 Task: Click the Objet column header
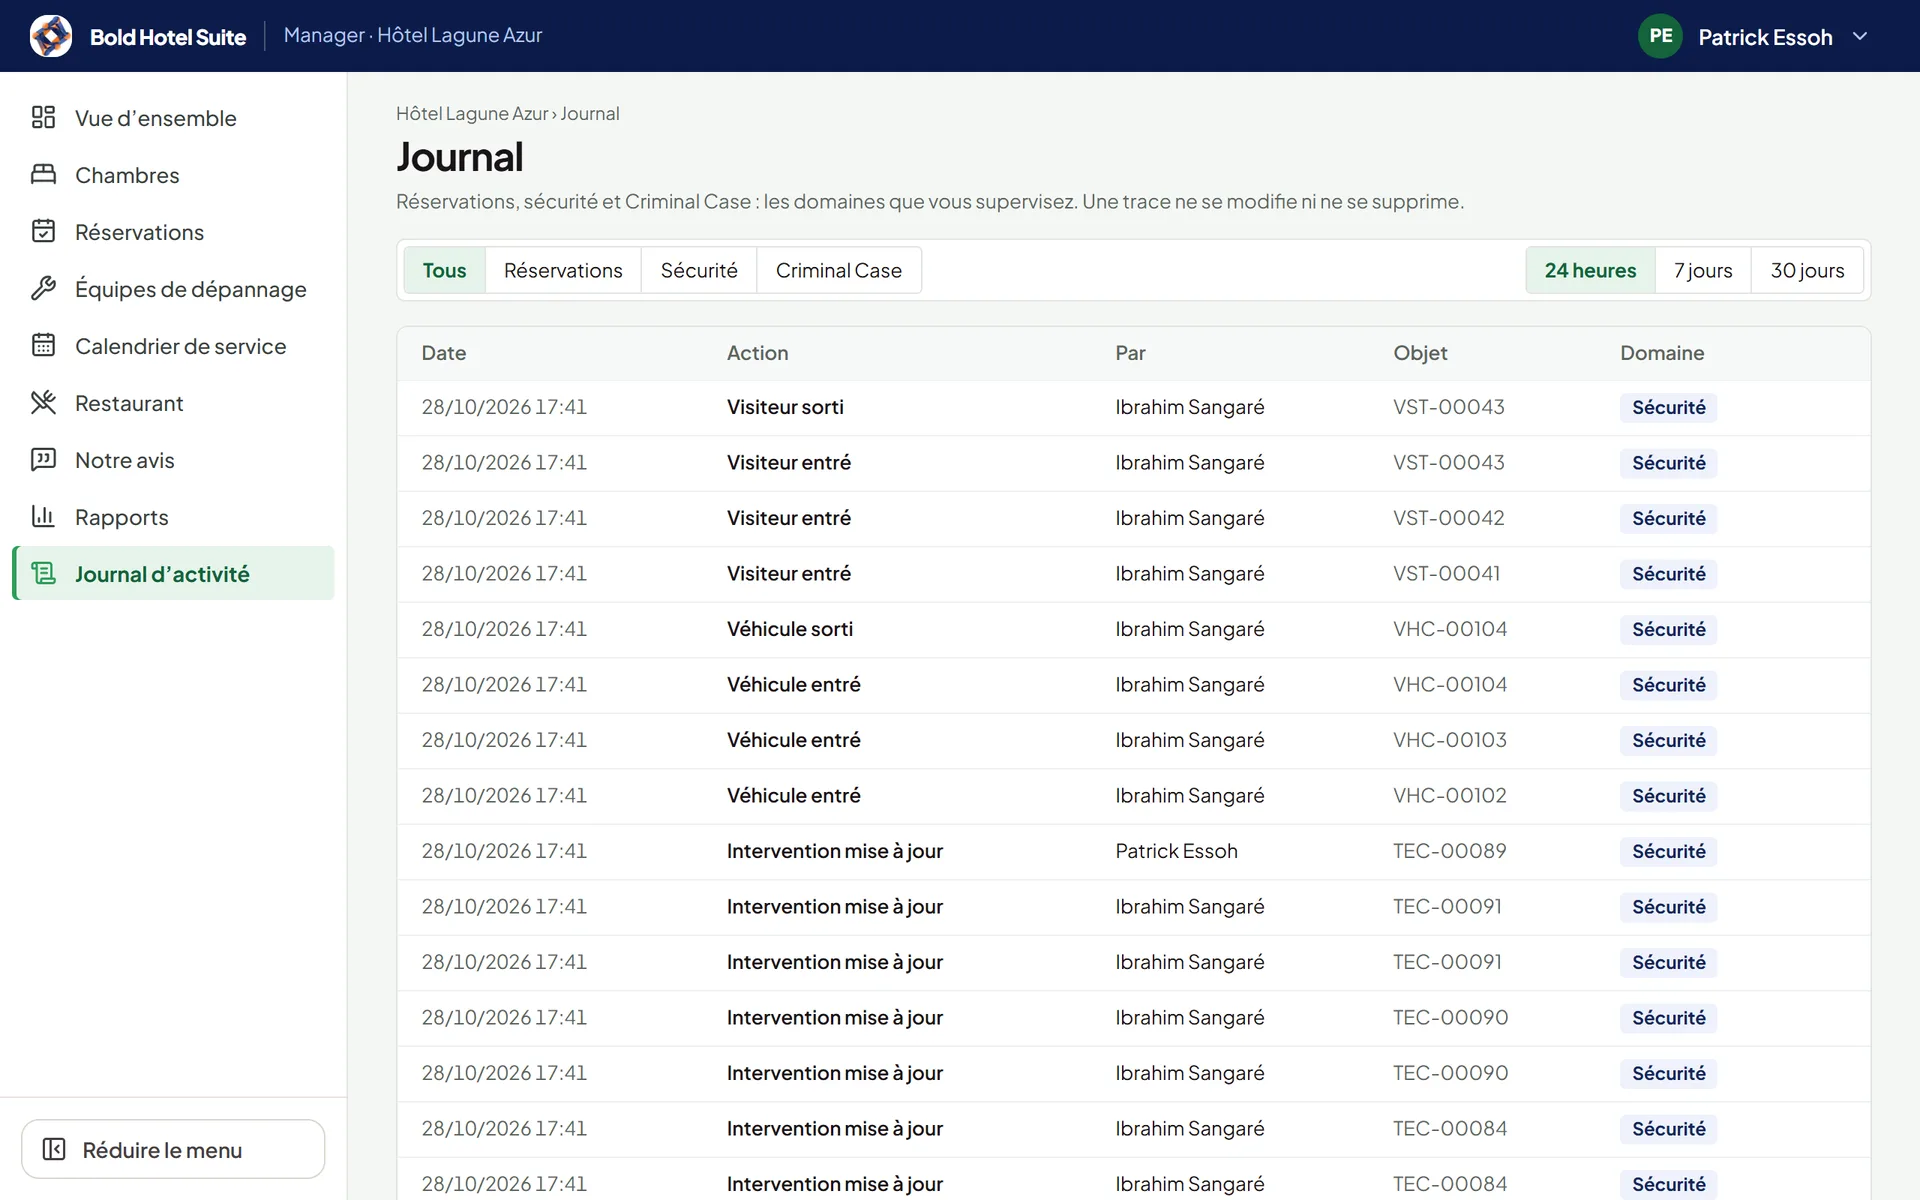click(x=1420, y=353)
